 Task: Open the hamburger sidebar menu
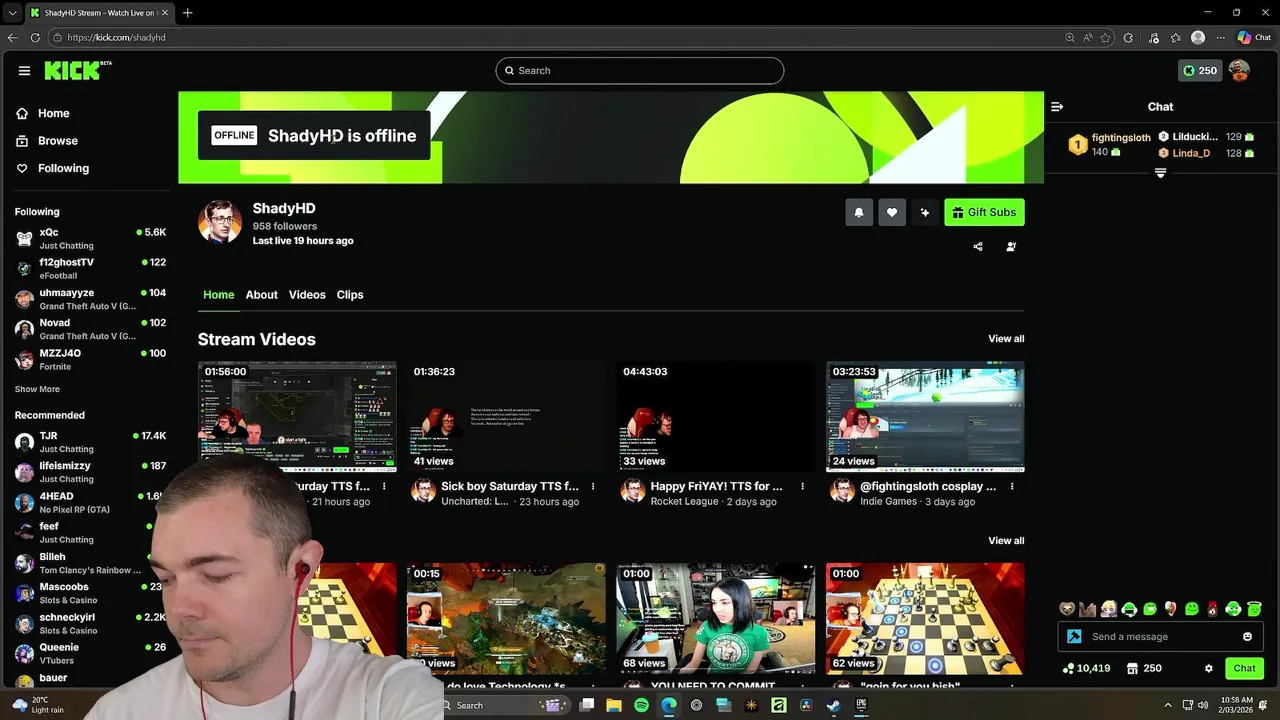click(24, 70)
